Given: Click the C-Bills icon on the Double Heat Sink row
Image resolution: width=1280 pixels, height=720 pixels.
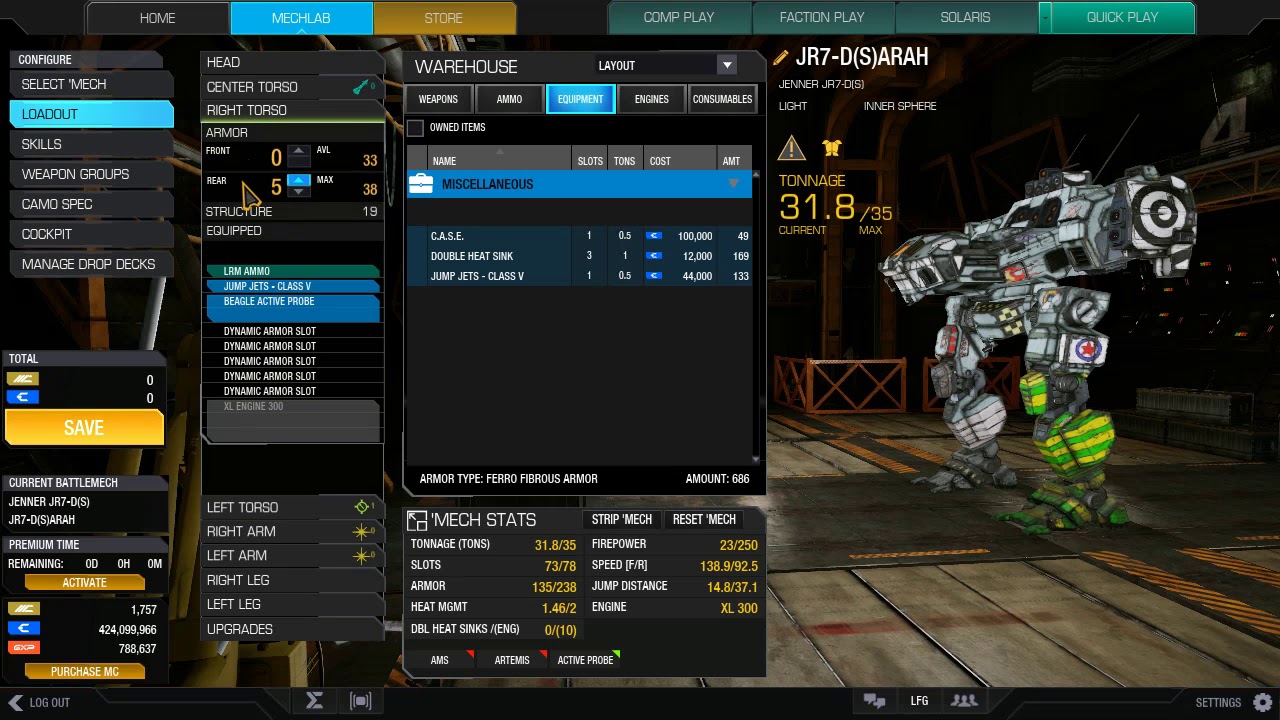Looking at the screenshot, I should [x=654, y=256].
